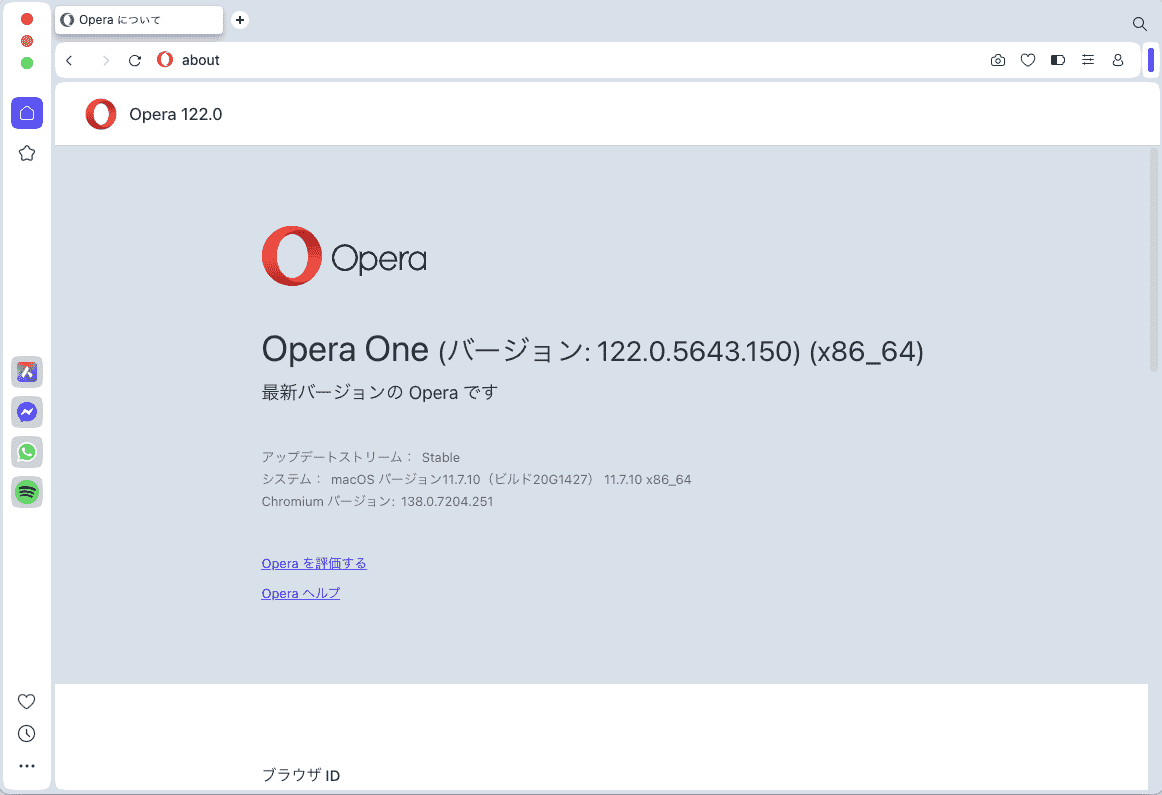The image size is (1162, 795).
Task: Toggle the battery saver icon in the address bar
Action: [1058, 60]
